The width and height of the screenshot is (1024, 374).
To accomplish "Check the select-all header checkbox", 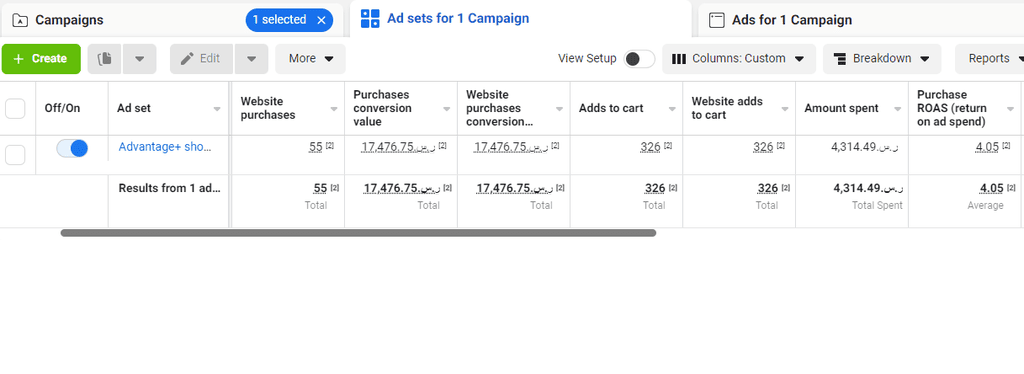I will coord(15,108).
